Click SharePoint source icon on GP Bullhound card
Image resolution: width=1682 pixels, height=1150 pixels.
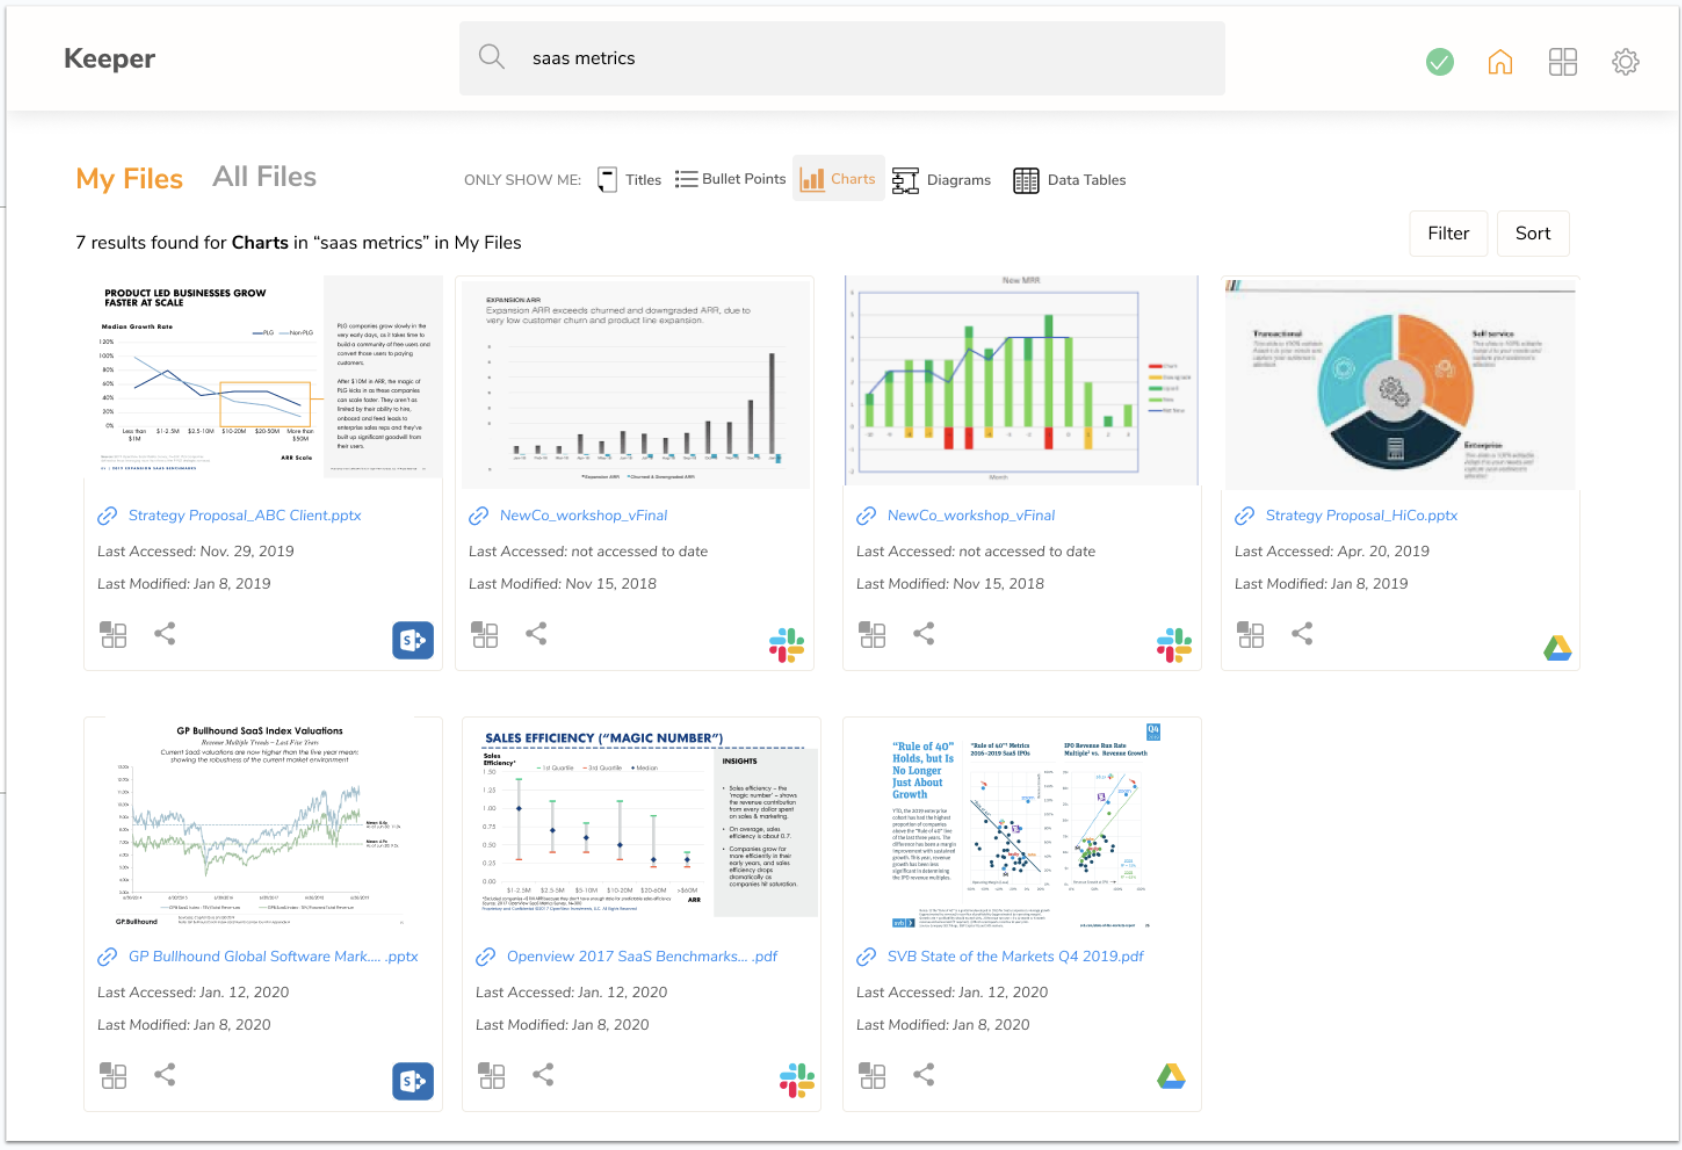click(x=413, y=1081)
